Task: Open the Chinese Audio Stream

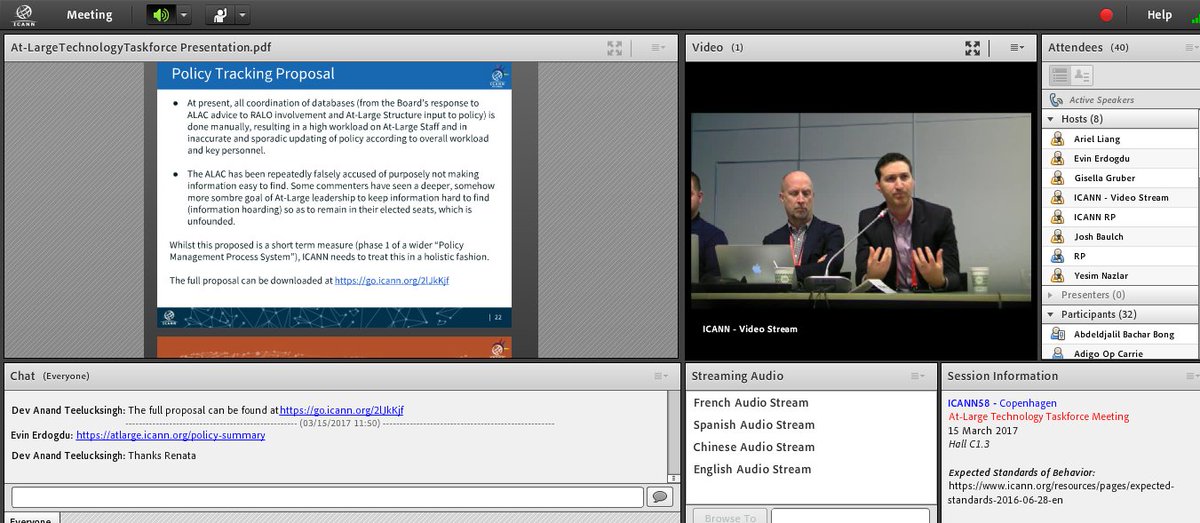Action: pos(754,447)
